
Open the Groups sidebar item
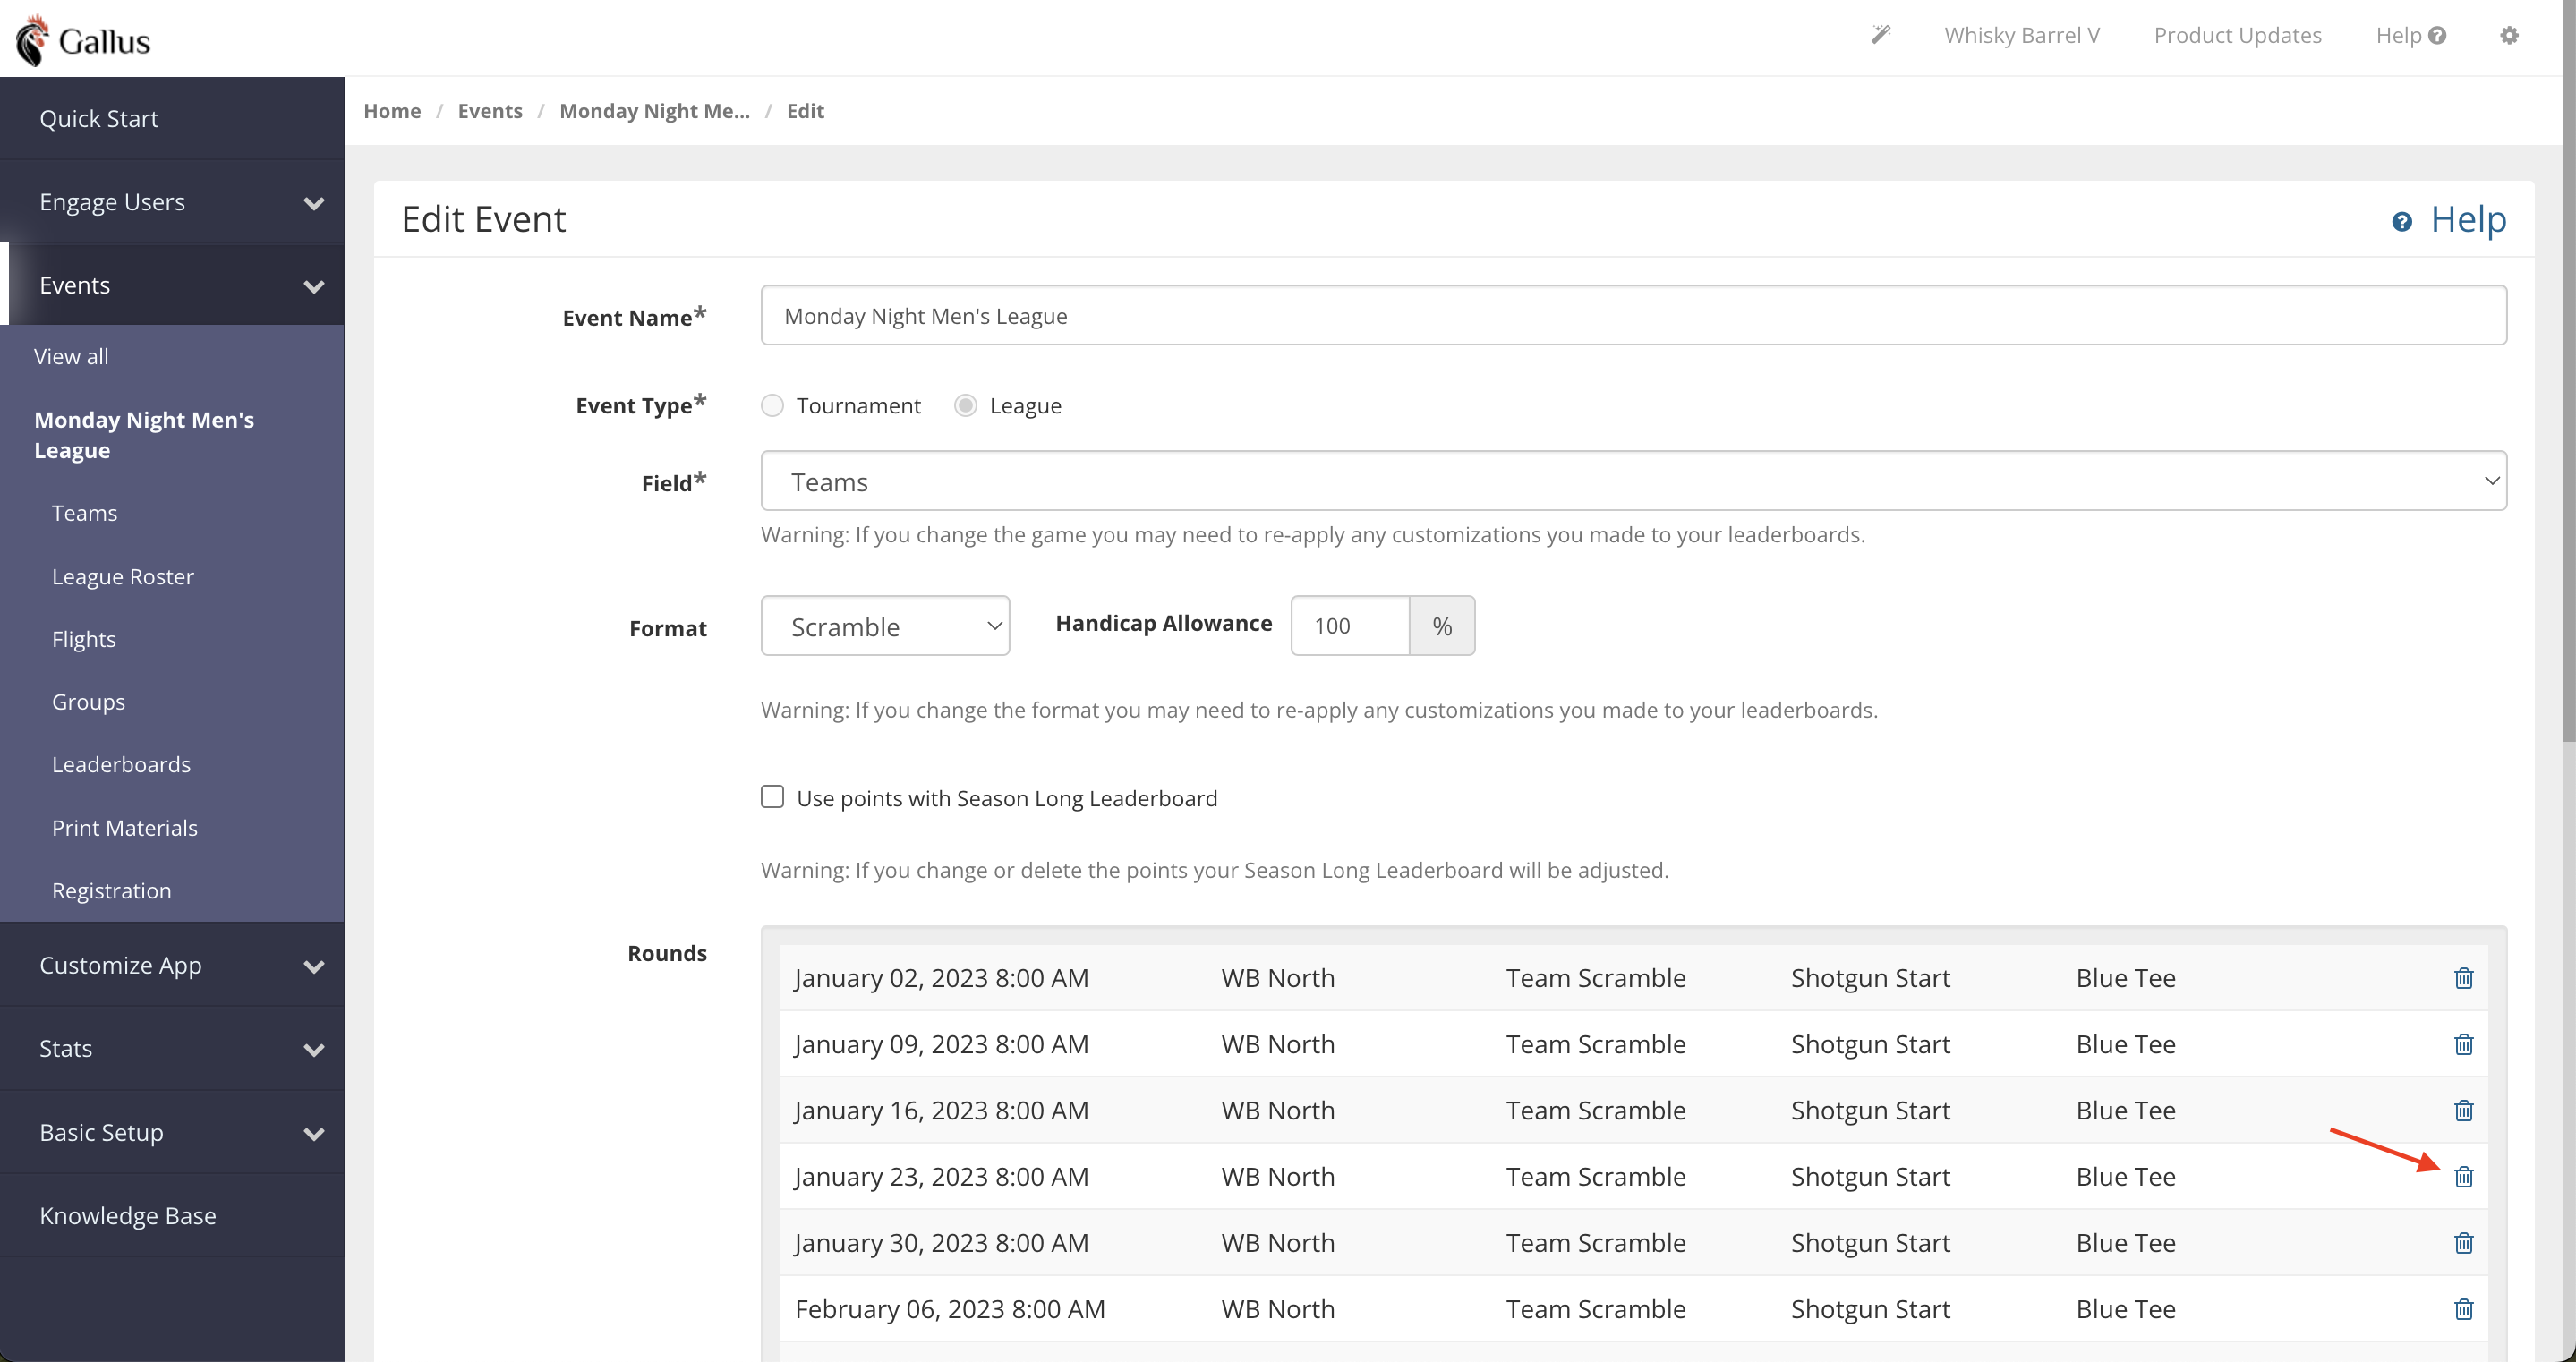coord(88,702)
